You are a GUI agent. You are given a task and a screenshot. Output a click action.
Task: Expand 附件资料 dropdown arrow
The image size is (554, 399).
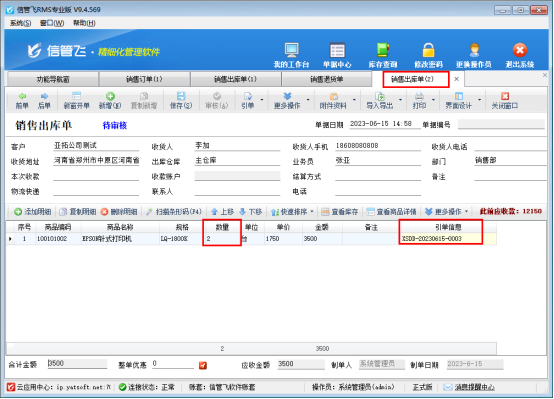click(354, 100)
